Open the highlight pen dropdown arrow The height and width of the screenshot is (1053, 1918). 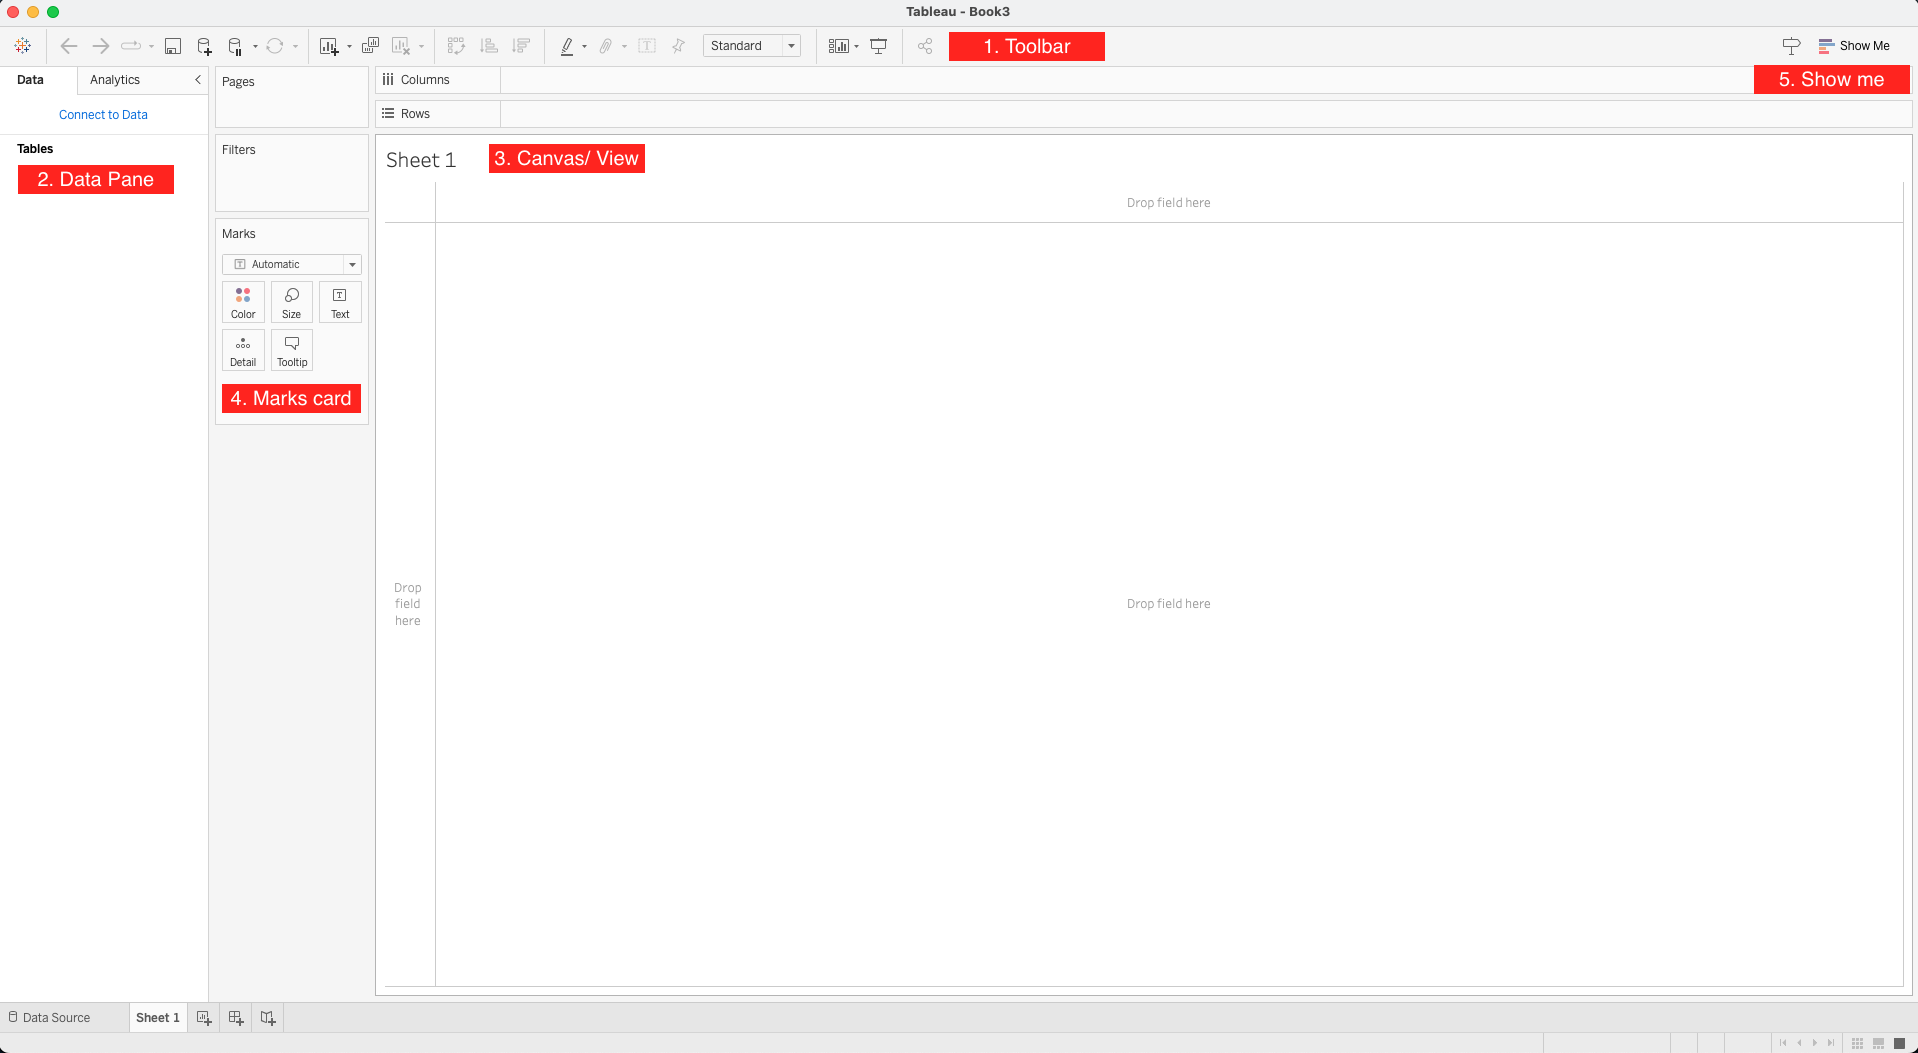click(584, 47)
